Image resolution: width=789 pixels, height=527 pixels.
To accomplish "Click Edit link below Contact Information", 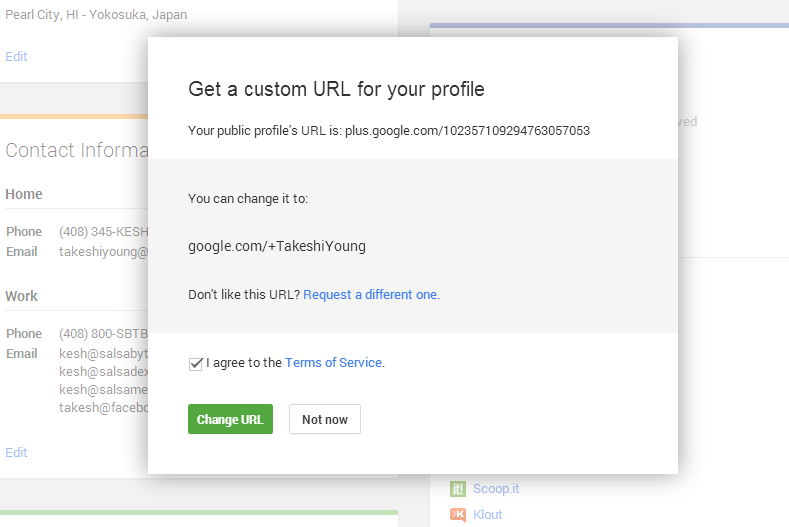I will tap(16, 453).
